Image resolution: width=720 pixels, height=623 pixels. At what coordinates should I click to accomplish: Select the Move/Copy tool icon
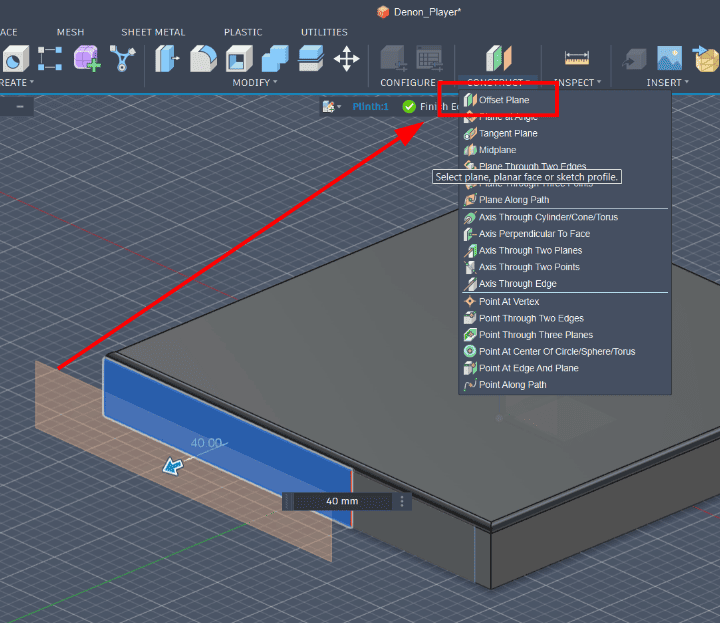(x=346, y=58)
